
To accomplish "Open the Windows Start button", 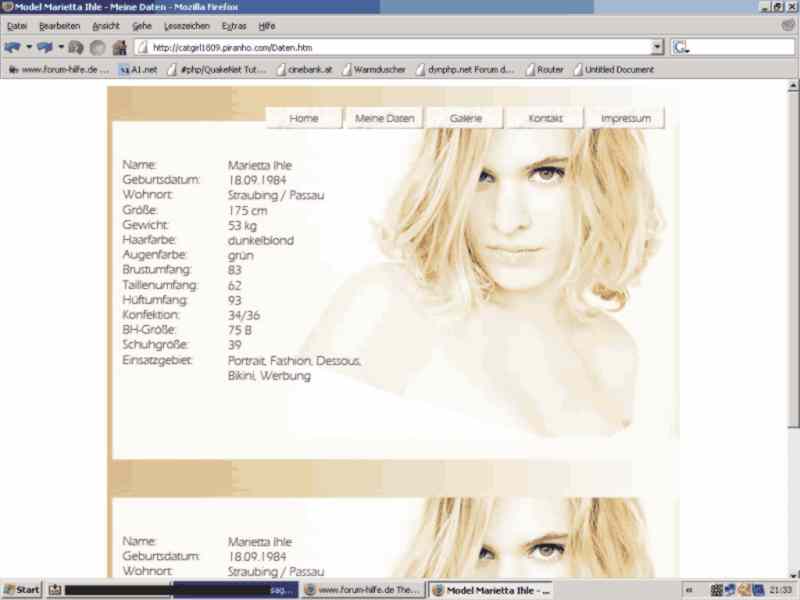I will [x=22, y=590].
